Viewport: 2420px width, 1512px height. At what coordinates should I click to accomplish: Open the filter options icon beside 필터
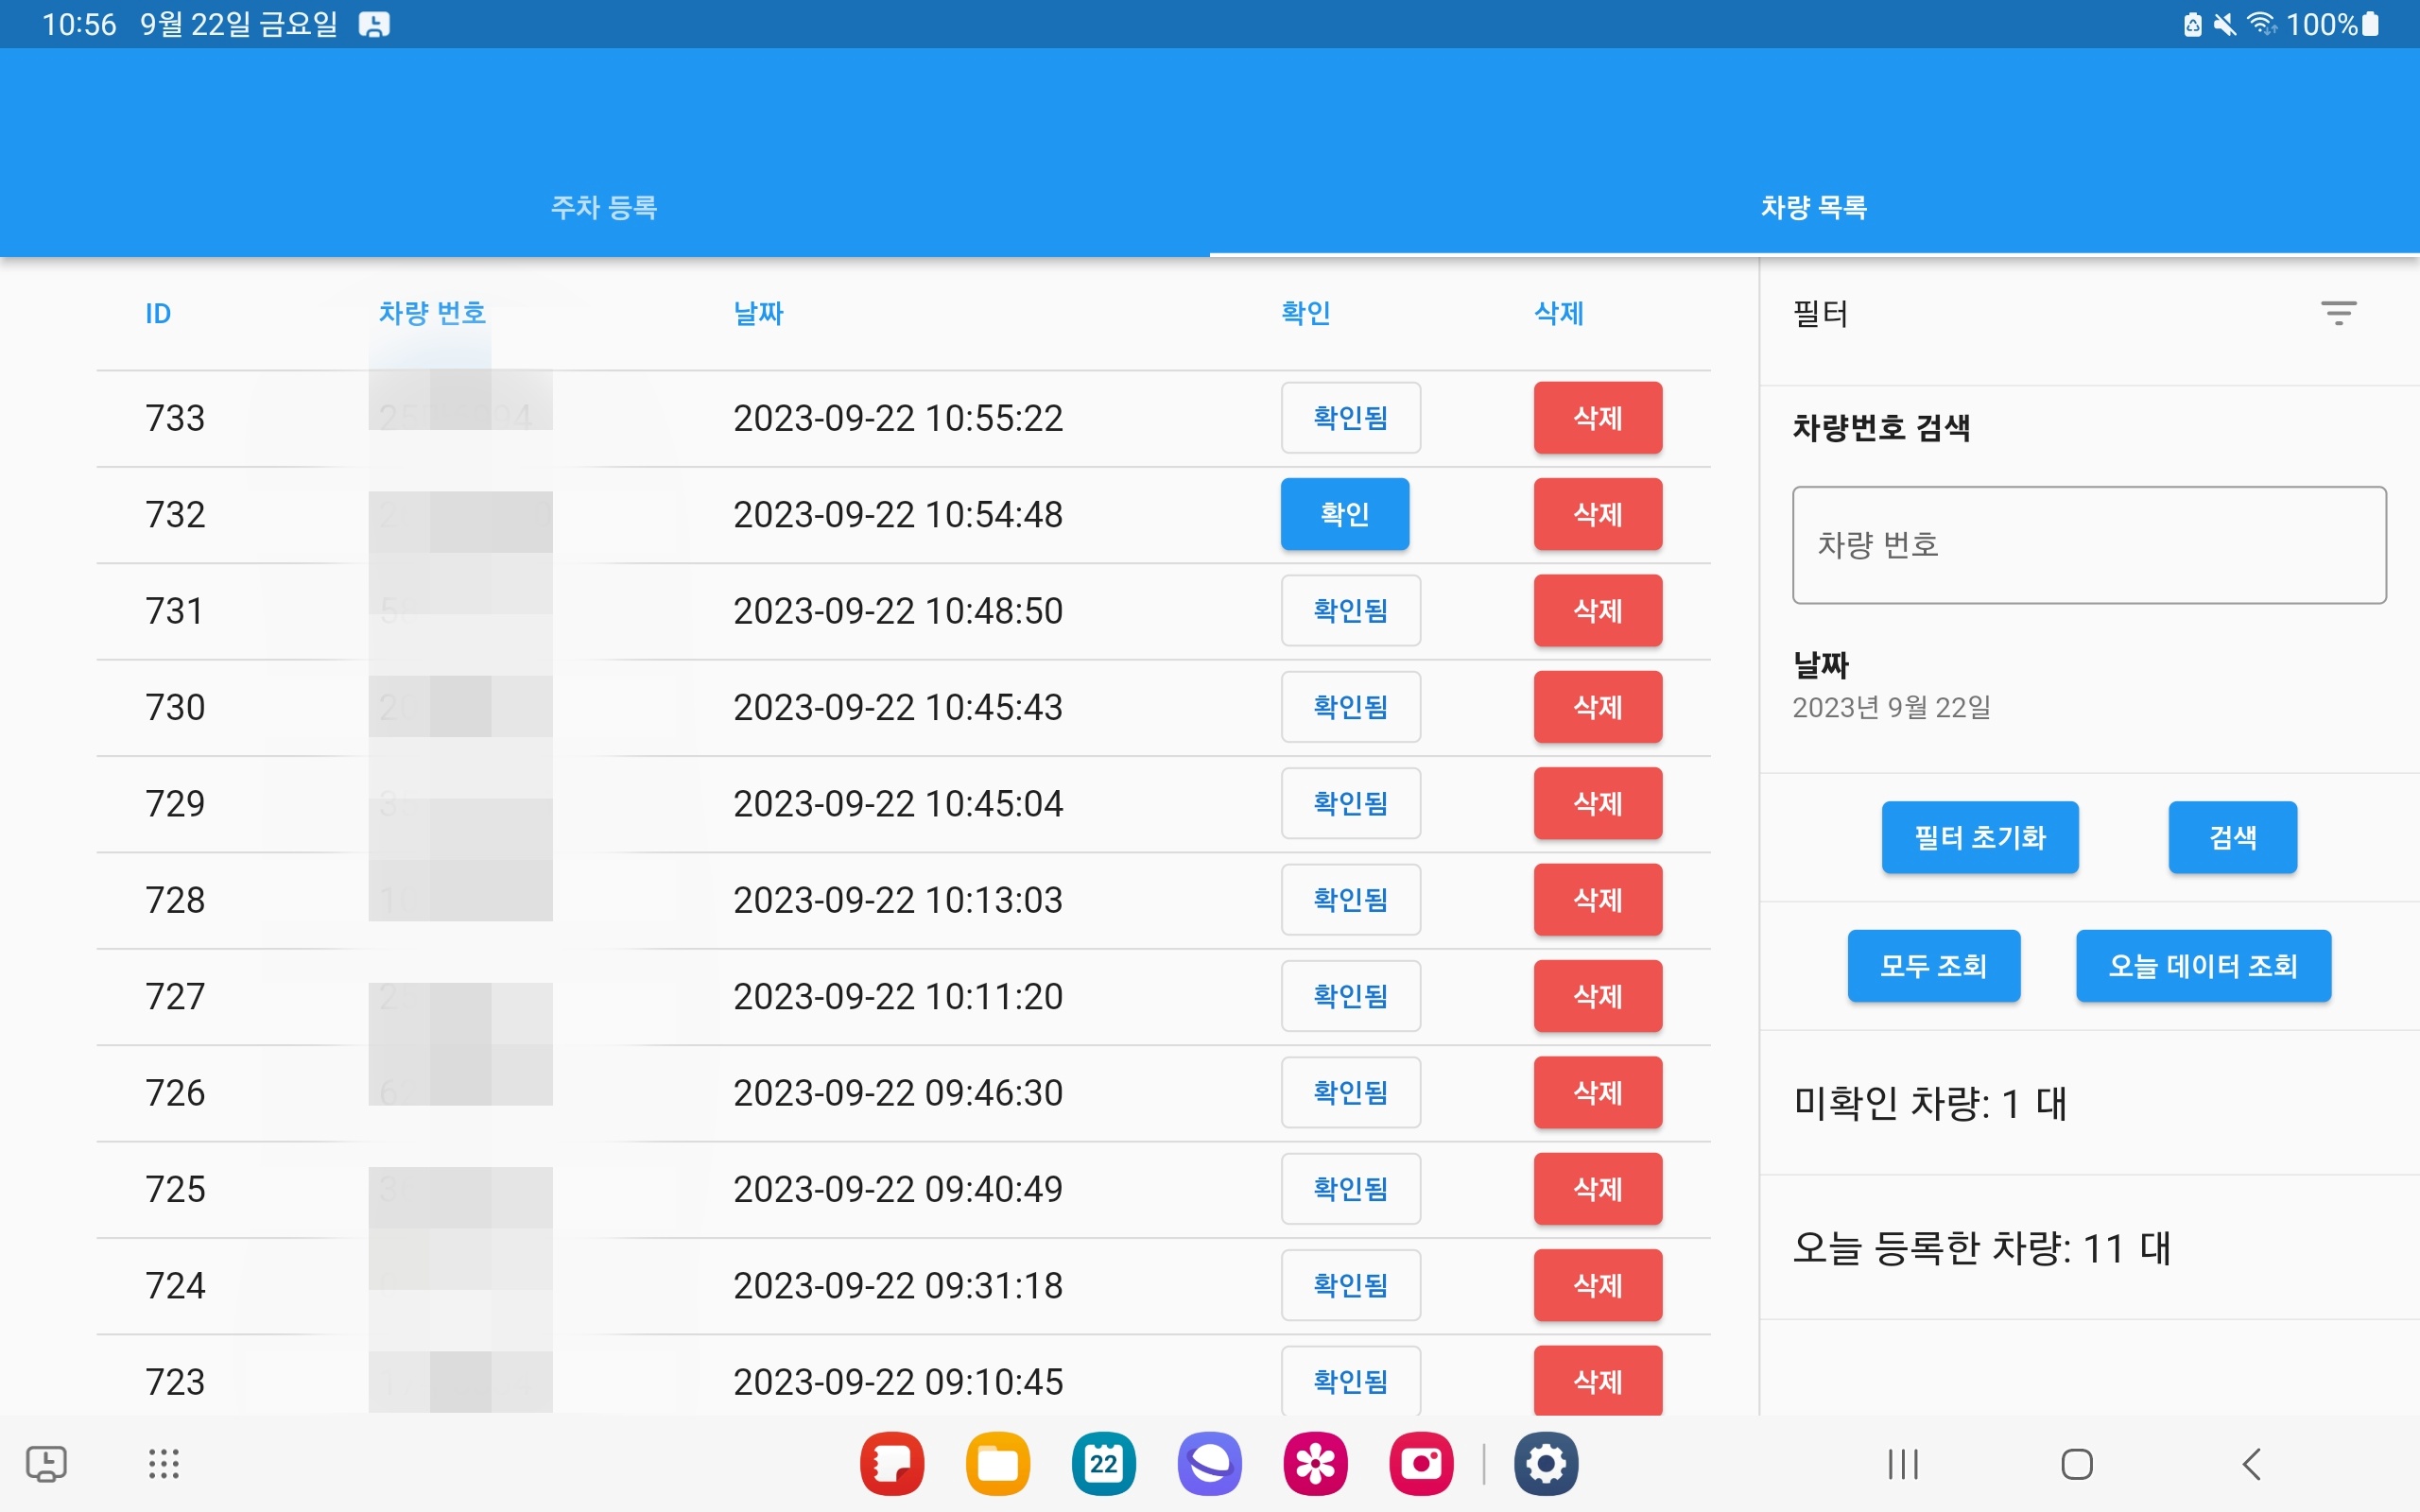pyautogui.click(x=2340, y=313)
